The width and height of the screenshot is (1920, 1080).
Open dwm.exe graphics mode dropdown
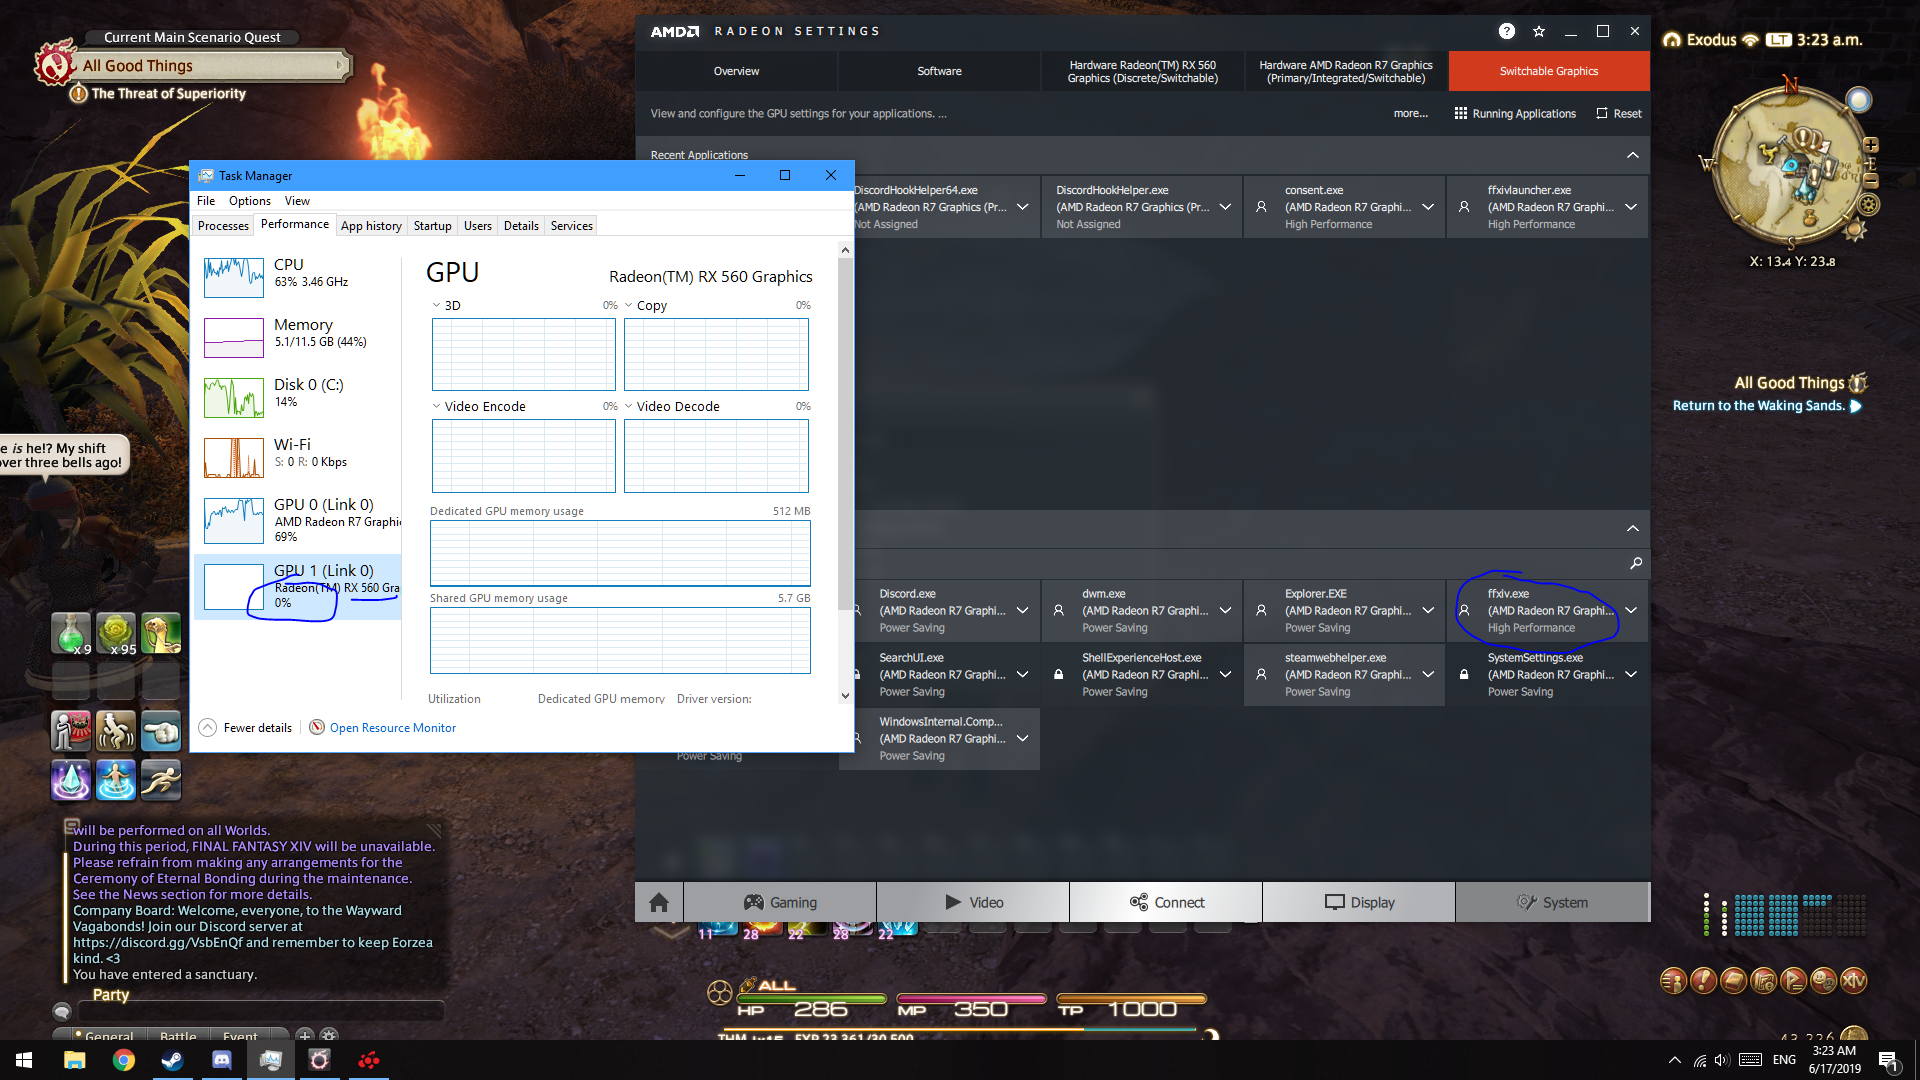1225,610
